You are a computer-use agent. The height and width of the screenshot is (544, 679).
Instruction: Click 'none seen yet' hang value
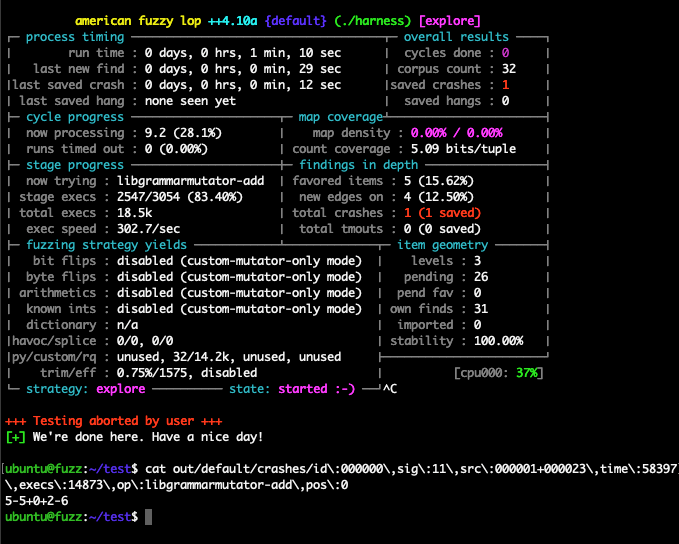point(190,101)
